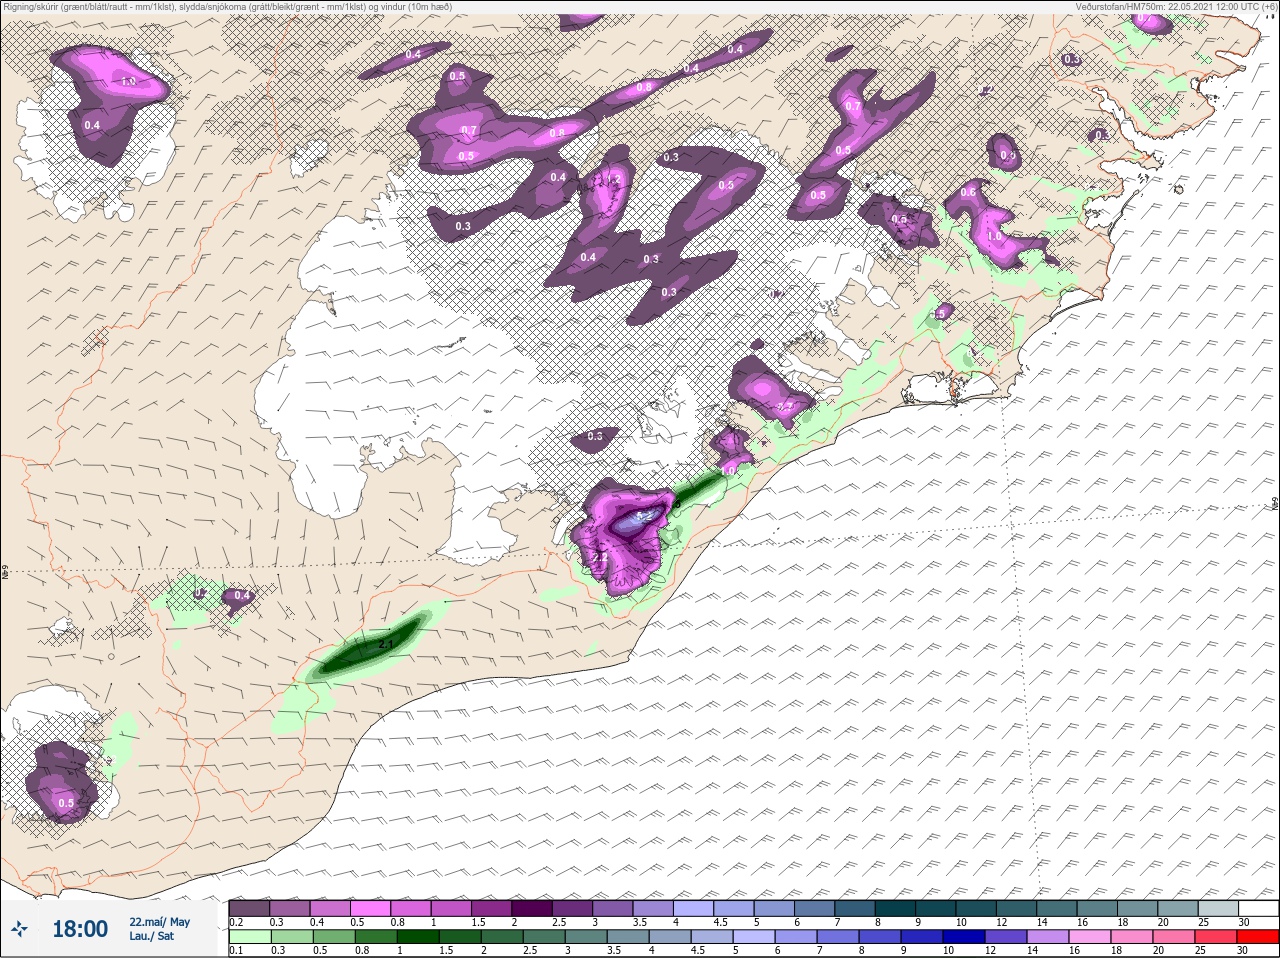Select lower legend swatch between 0.1 and 0.3
This screenshot has width=1280, height=958.
pyautogui.click(x=250, y=936)
